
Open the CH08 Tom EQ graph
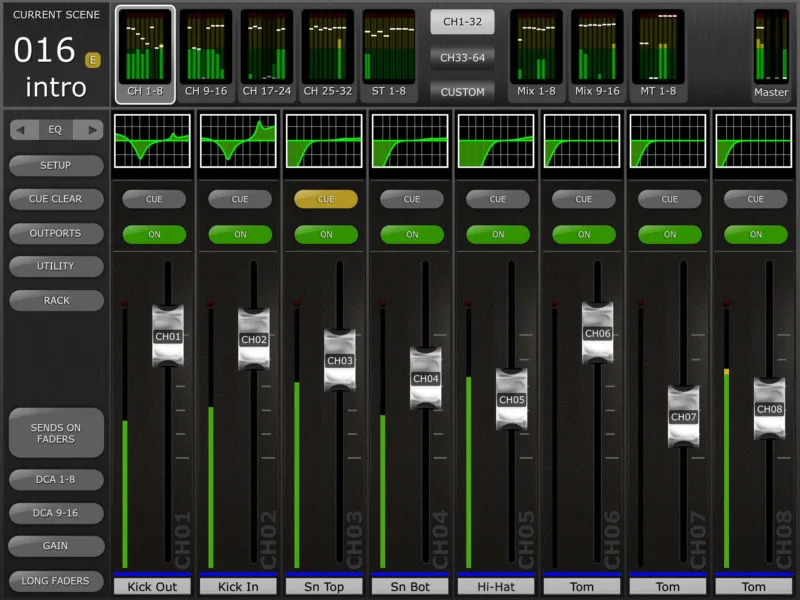click(x=754, y=141)
